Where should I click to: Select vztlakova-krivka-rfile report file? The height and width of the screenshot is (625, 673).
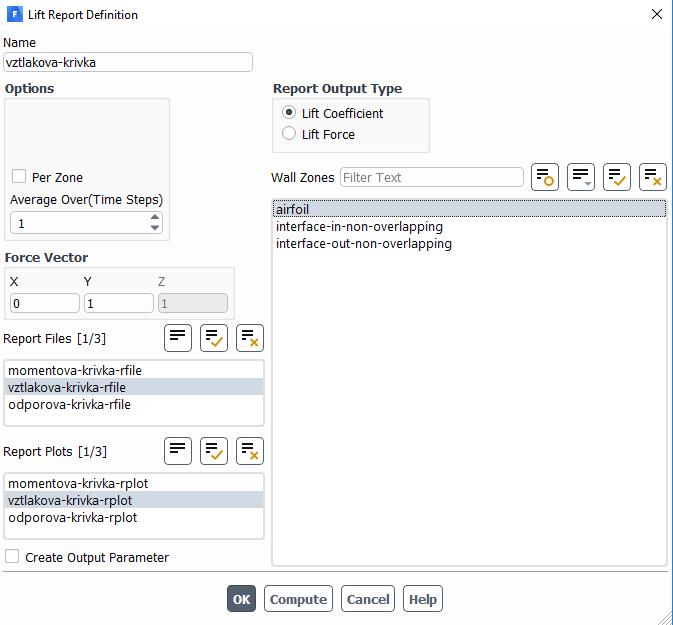coord(134,387)
